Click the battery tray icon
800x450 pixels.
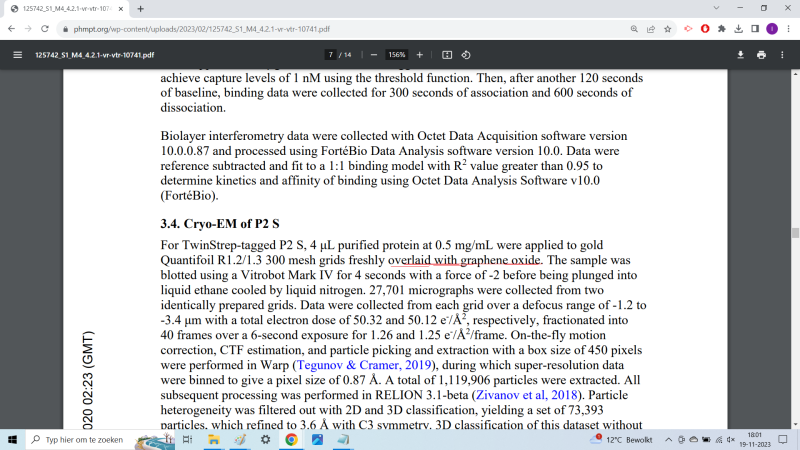click(706, 440)
